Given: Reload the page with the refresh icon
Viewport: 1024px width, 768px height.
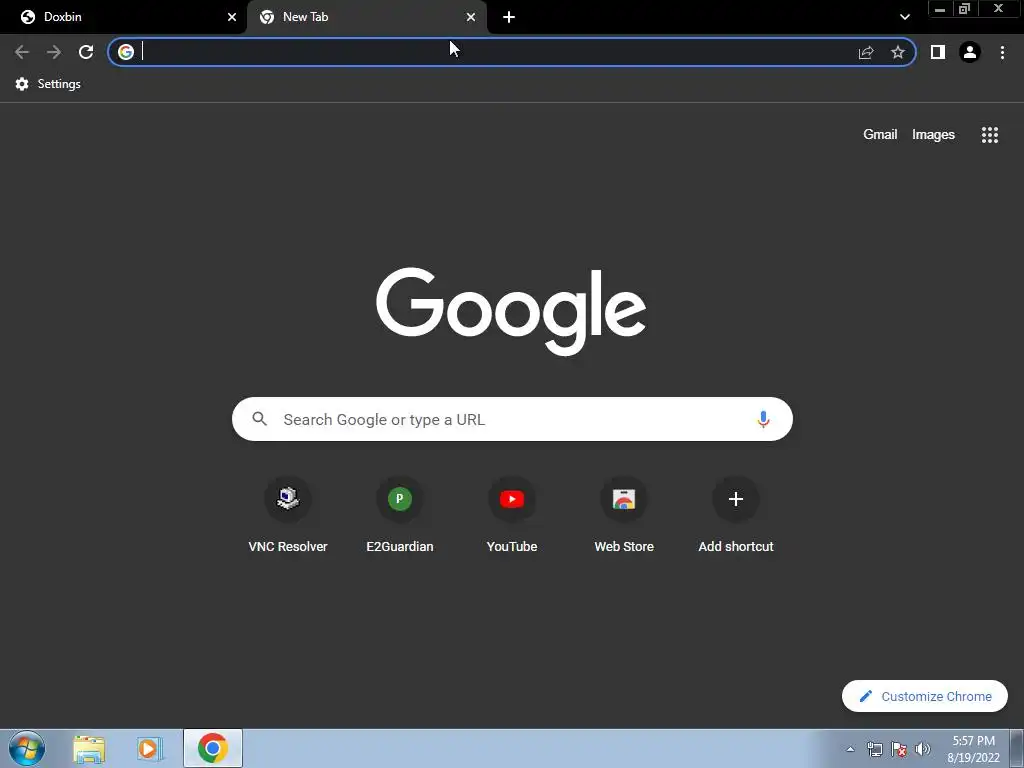Looking at the screenshot, I should click(x=86, y=52).
